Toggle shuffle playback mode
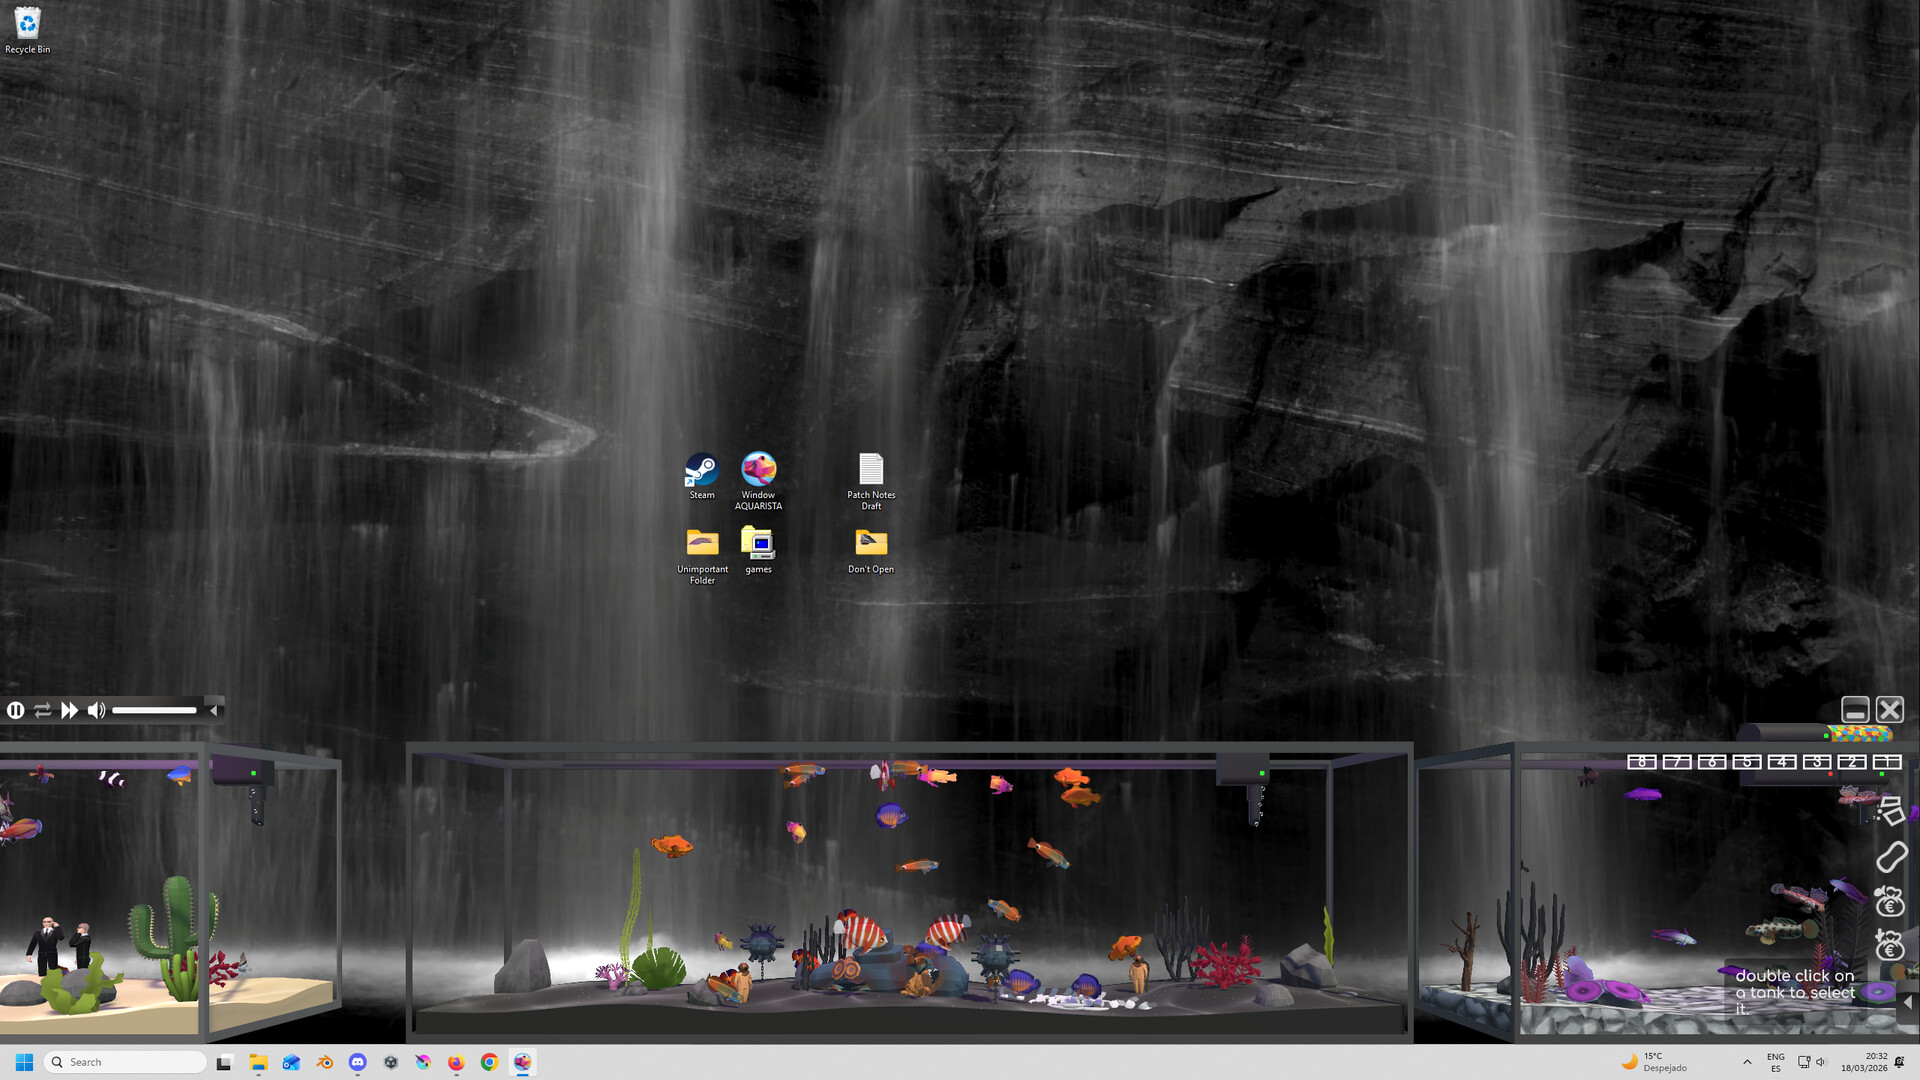1920x1080 pixels. point(41,710)
